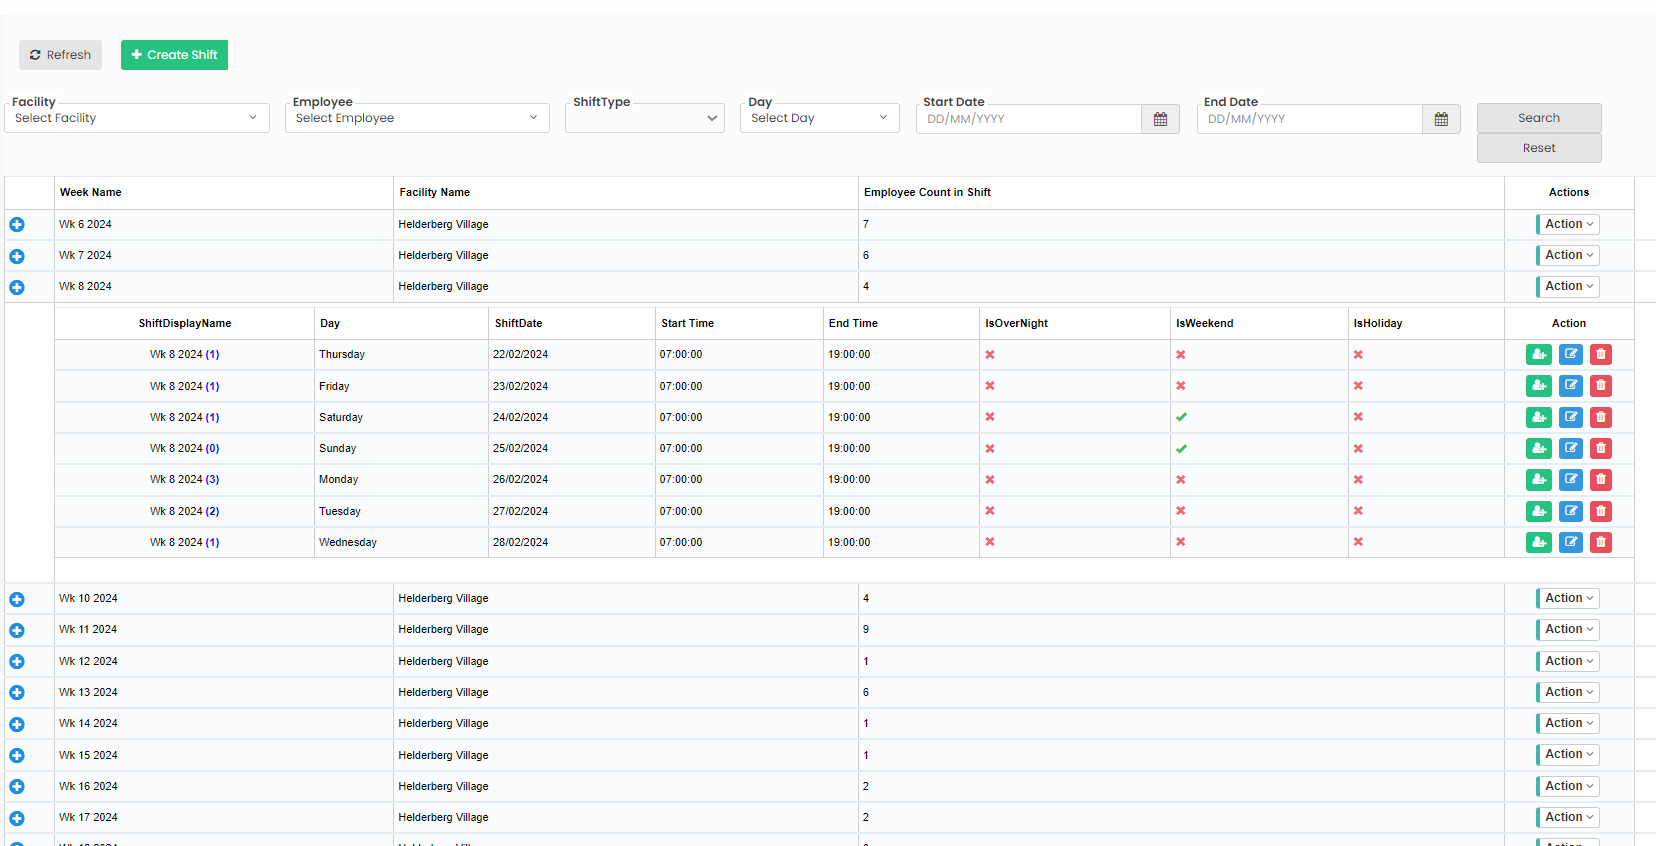
Task: Open the Select Facility dropdown
Action: coord(136,118)
